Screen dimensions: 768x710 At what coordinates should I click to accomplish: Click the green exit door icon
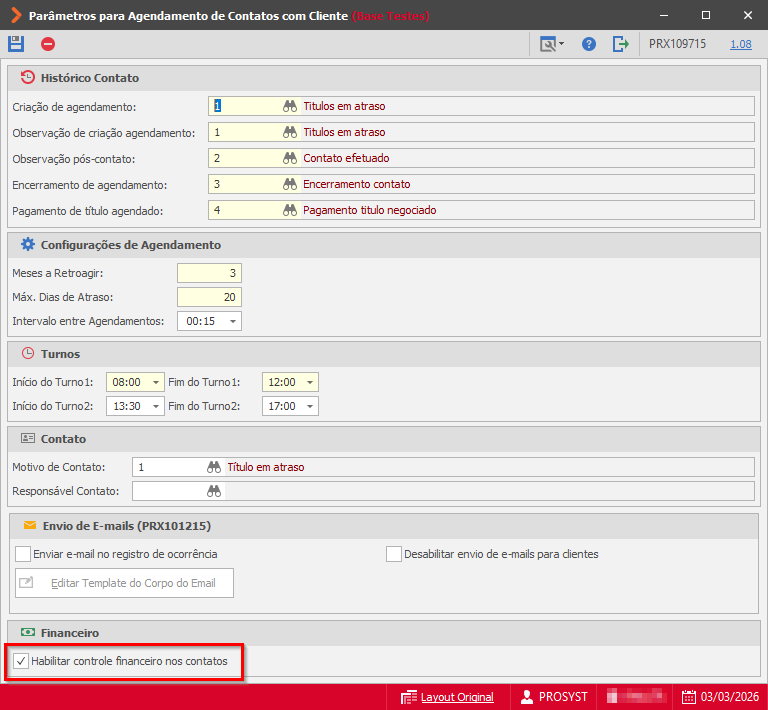(620, 44)
